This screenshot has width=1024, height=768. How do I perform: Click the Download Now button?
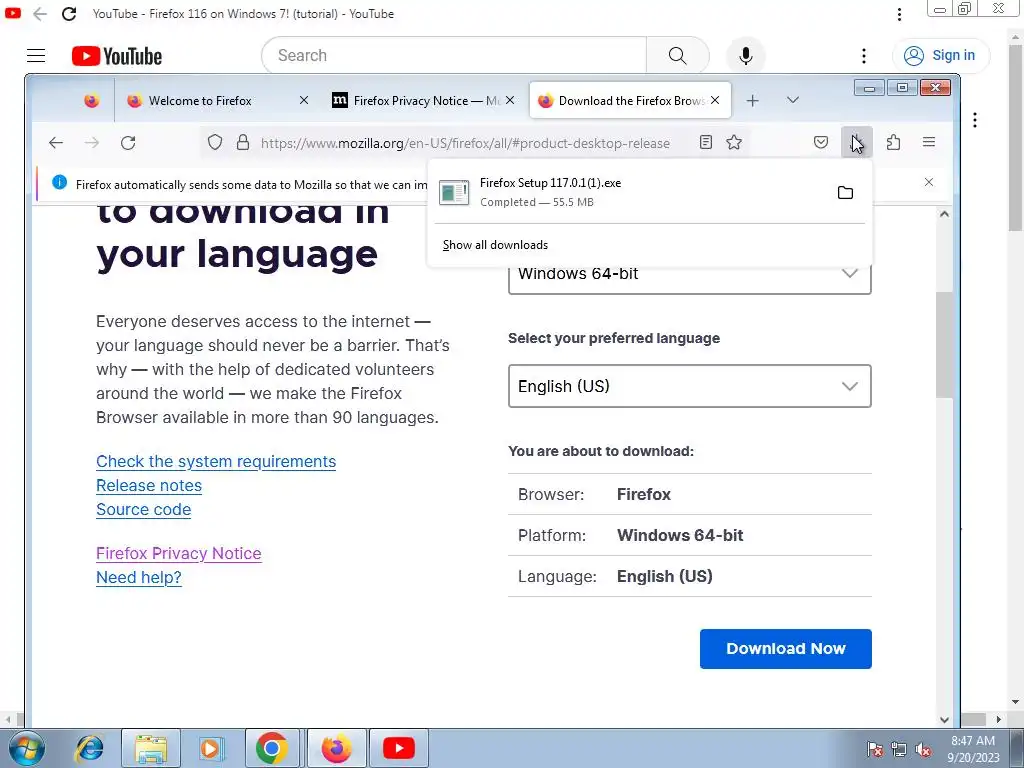pyautogui.click(x=786, y=648)
